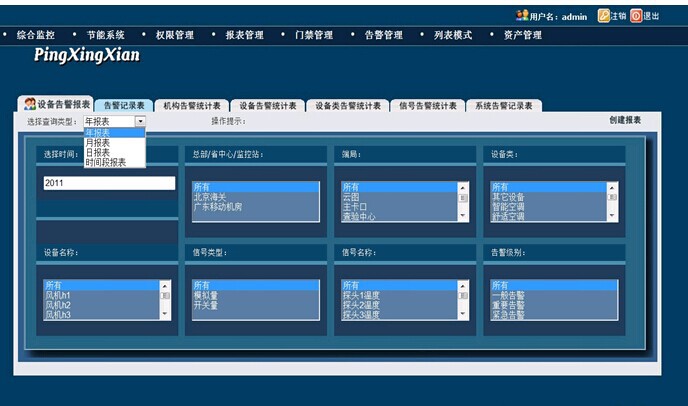Open the 系统告警记录表 tab

click(x=503, y=105)
